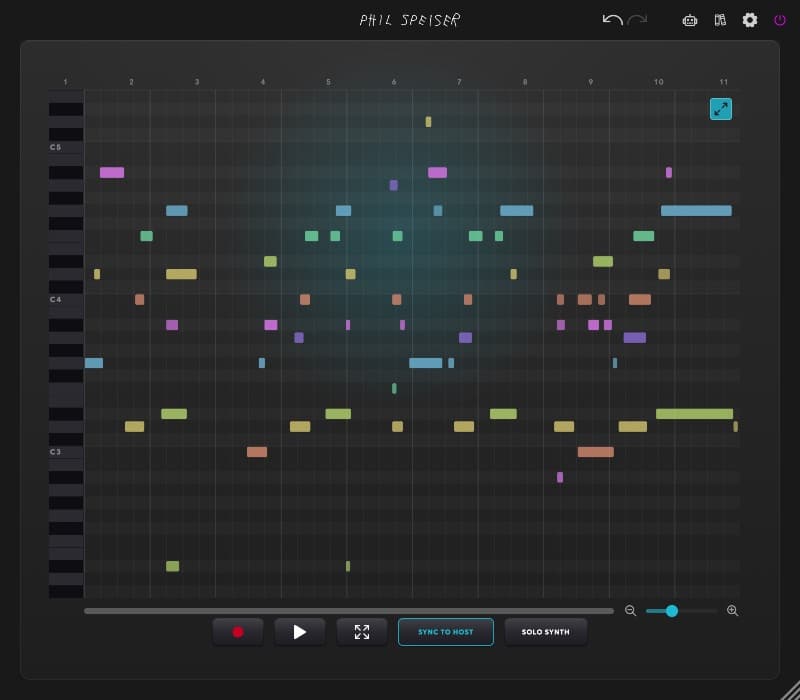Image resolution: width=800 pixels, height=700 pixels.
Task: Click the teal expand piano roll icon
Action: (x=720, y=109)
